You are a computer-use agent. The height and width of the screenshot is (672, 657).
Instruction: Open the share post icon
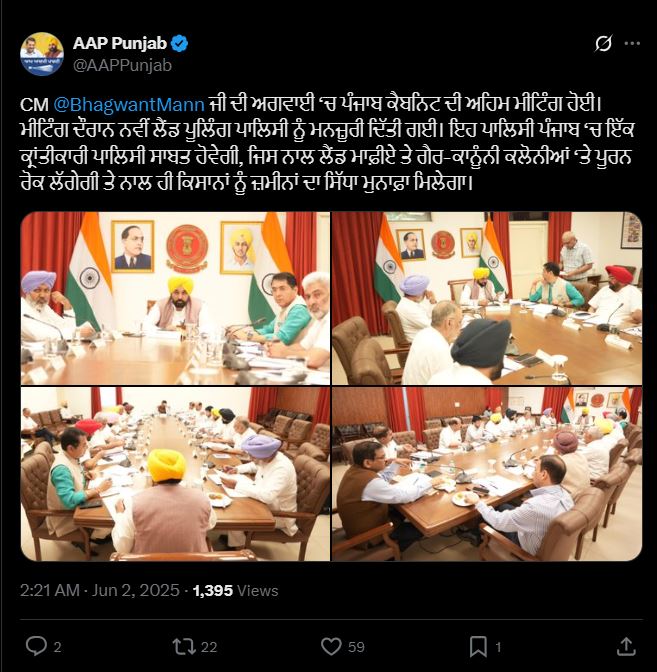point(626,646)
